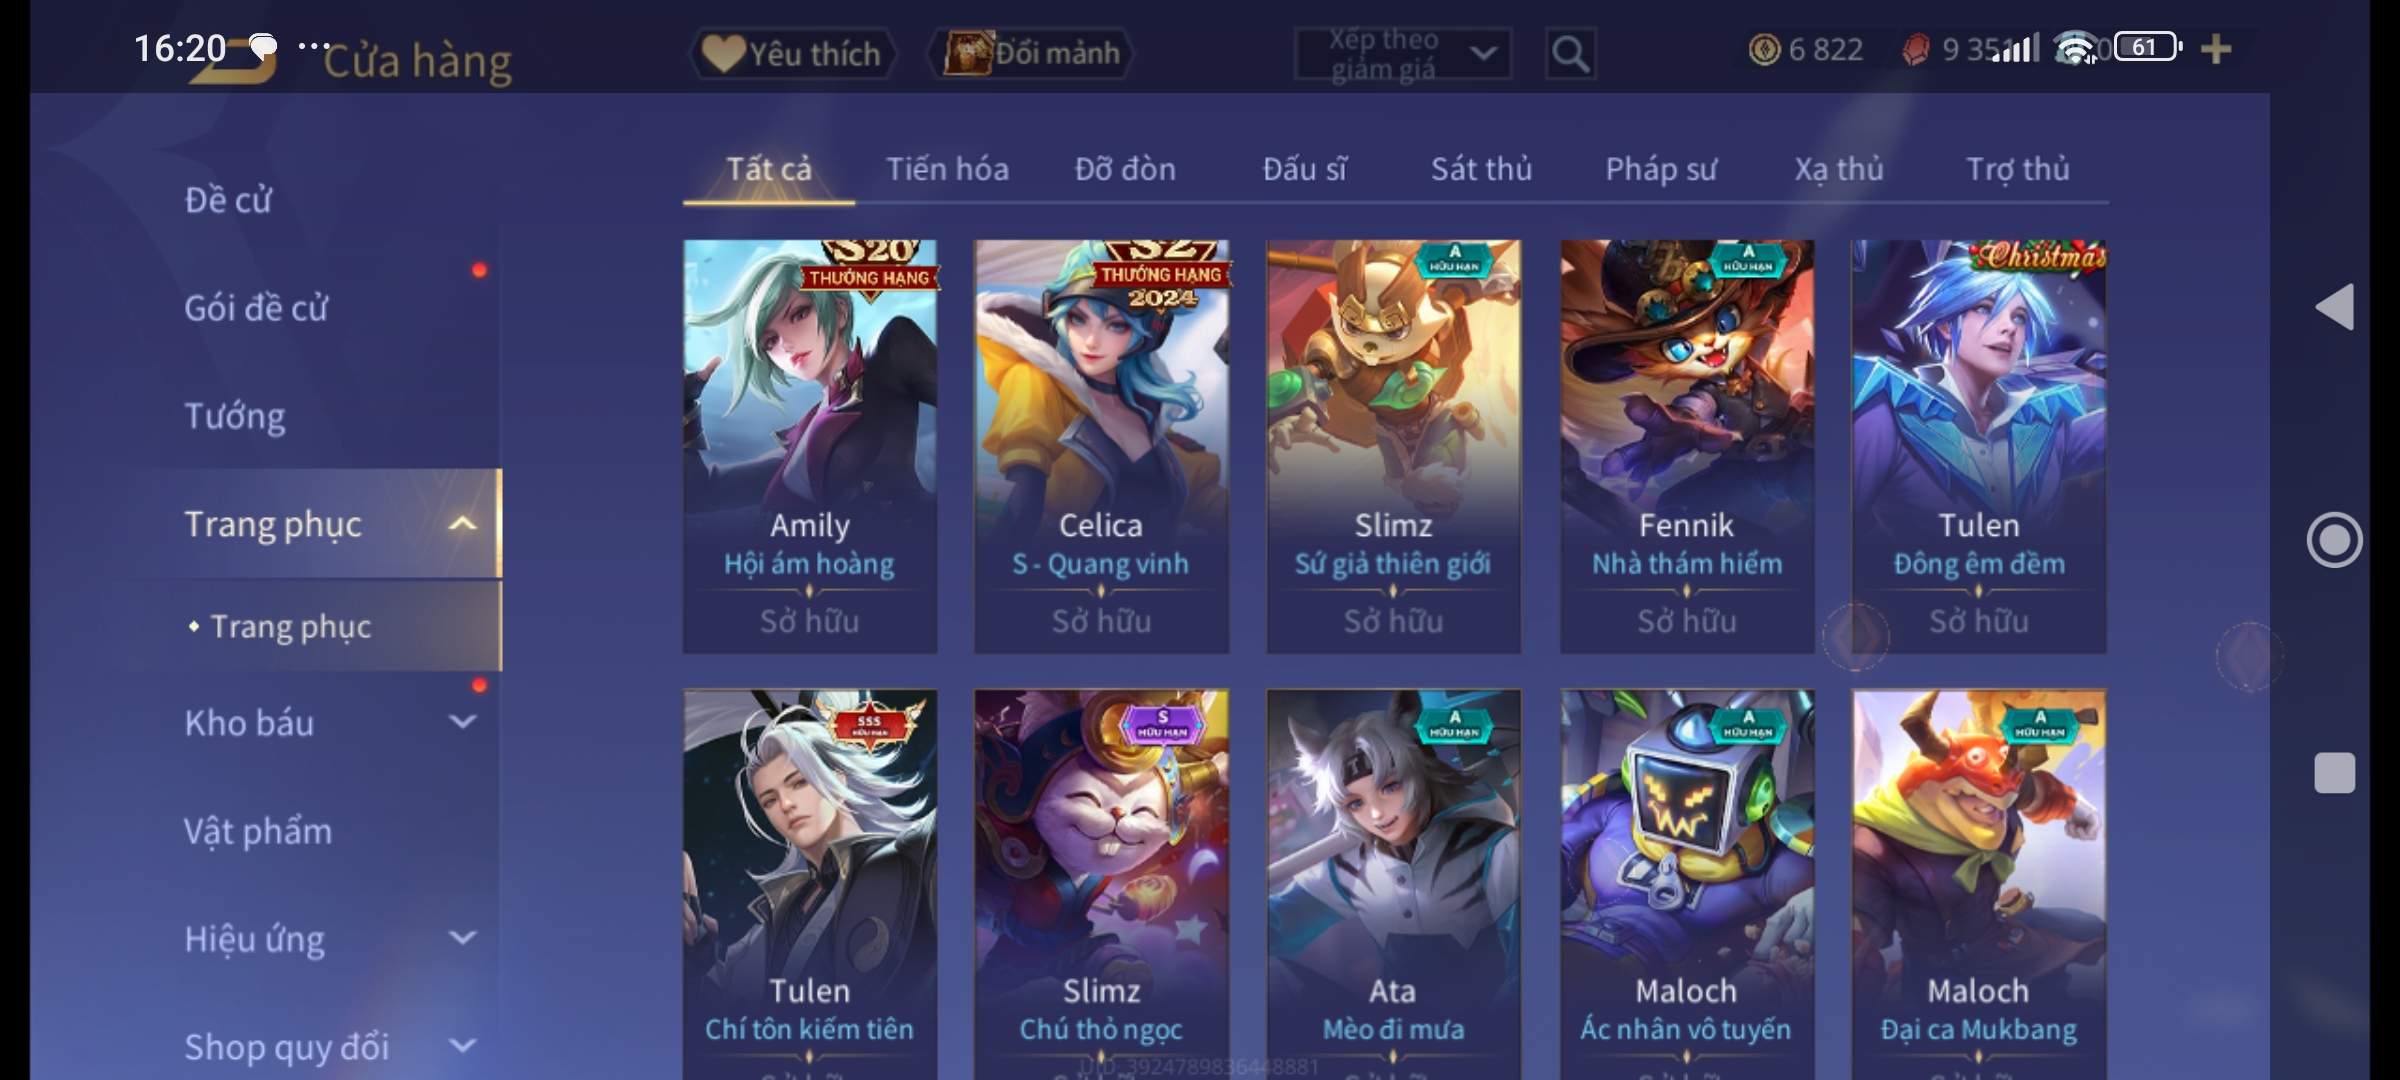
Task: Open Amily Hội ám hoàng skin card
Action: [810, 446]
